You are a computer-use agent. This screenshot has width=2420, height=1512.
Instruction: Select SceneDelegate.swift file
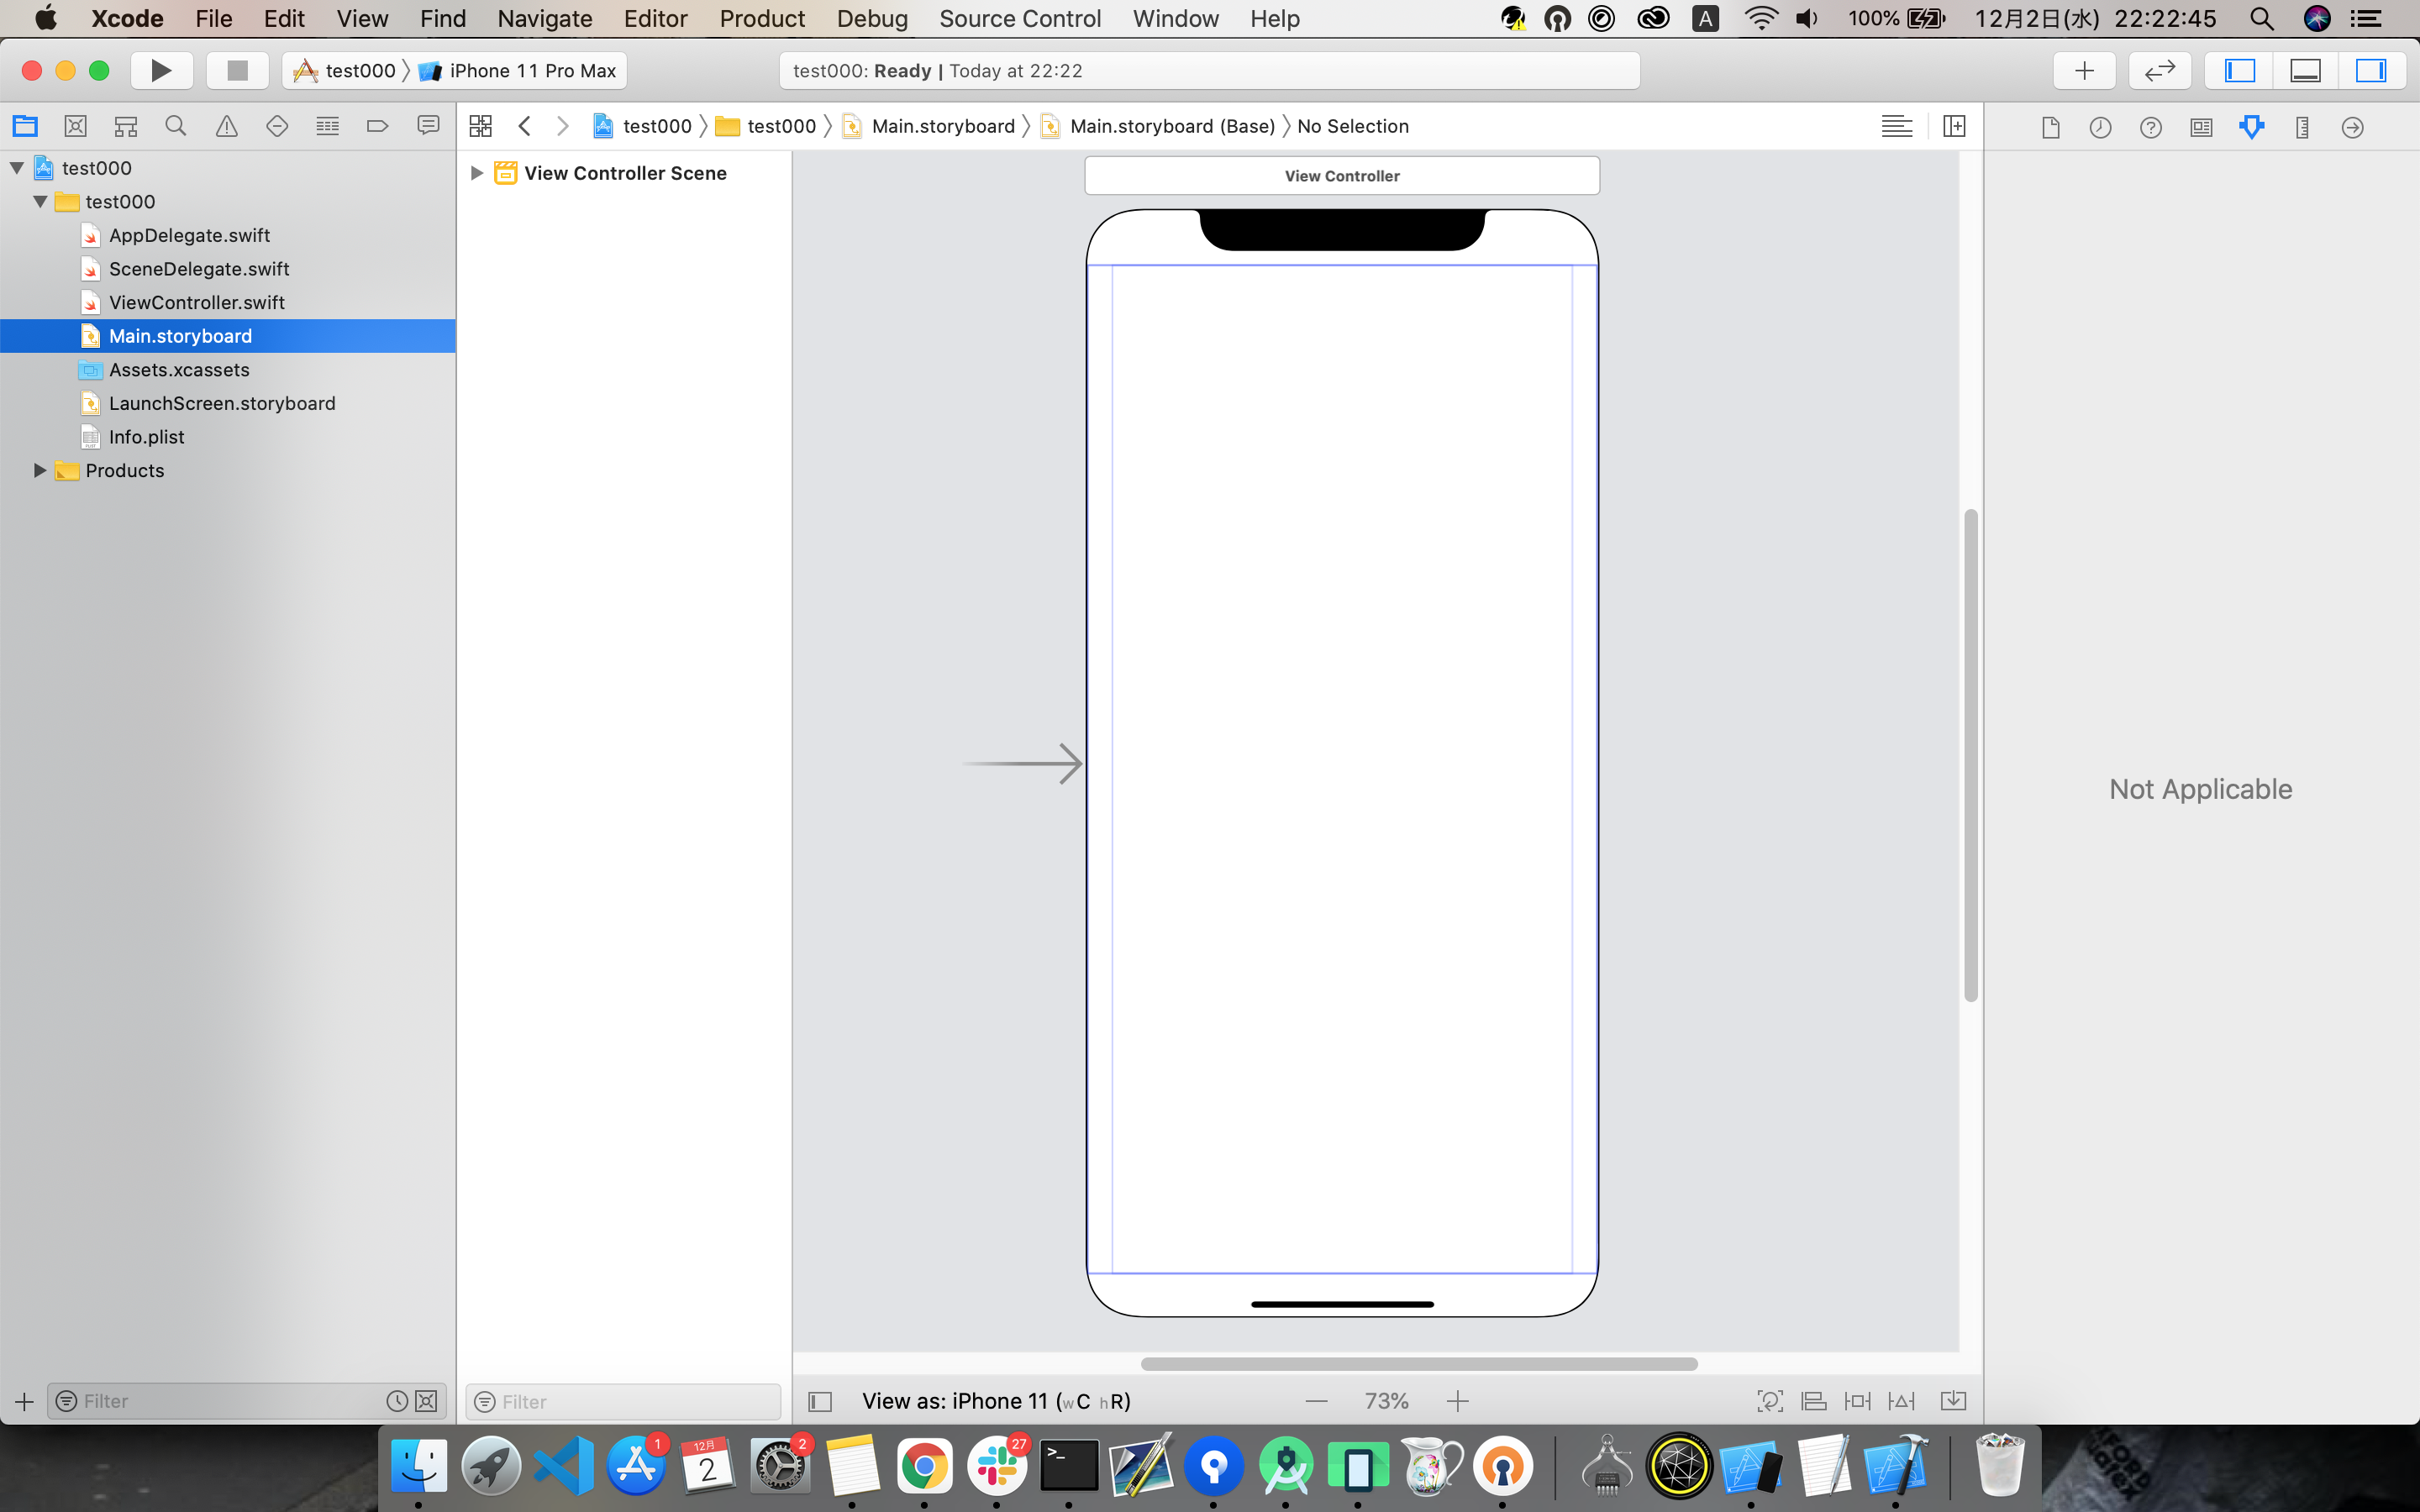tap(199, 268)
